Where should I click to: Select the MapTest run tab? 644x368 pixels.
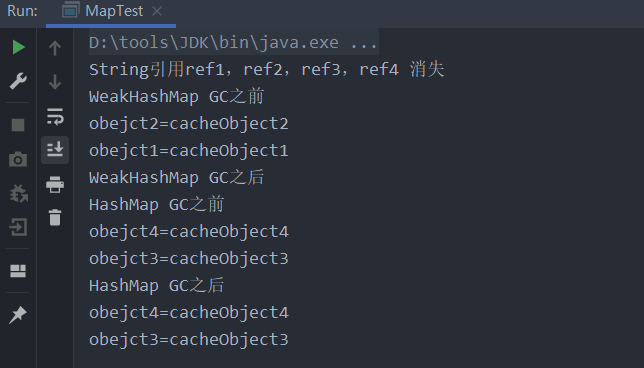tap(111, 12)
